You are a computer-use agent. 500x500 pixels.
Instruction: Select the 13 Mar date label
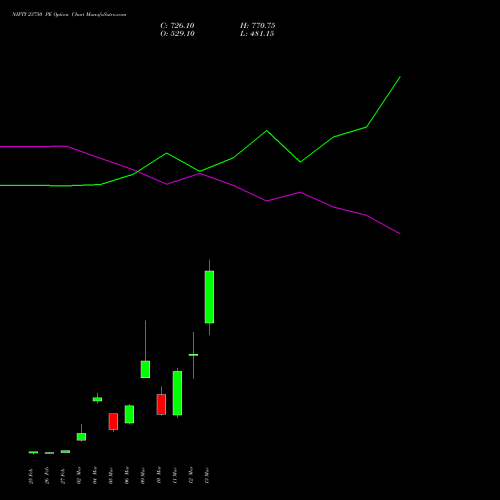point(207,475)
